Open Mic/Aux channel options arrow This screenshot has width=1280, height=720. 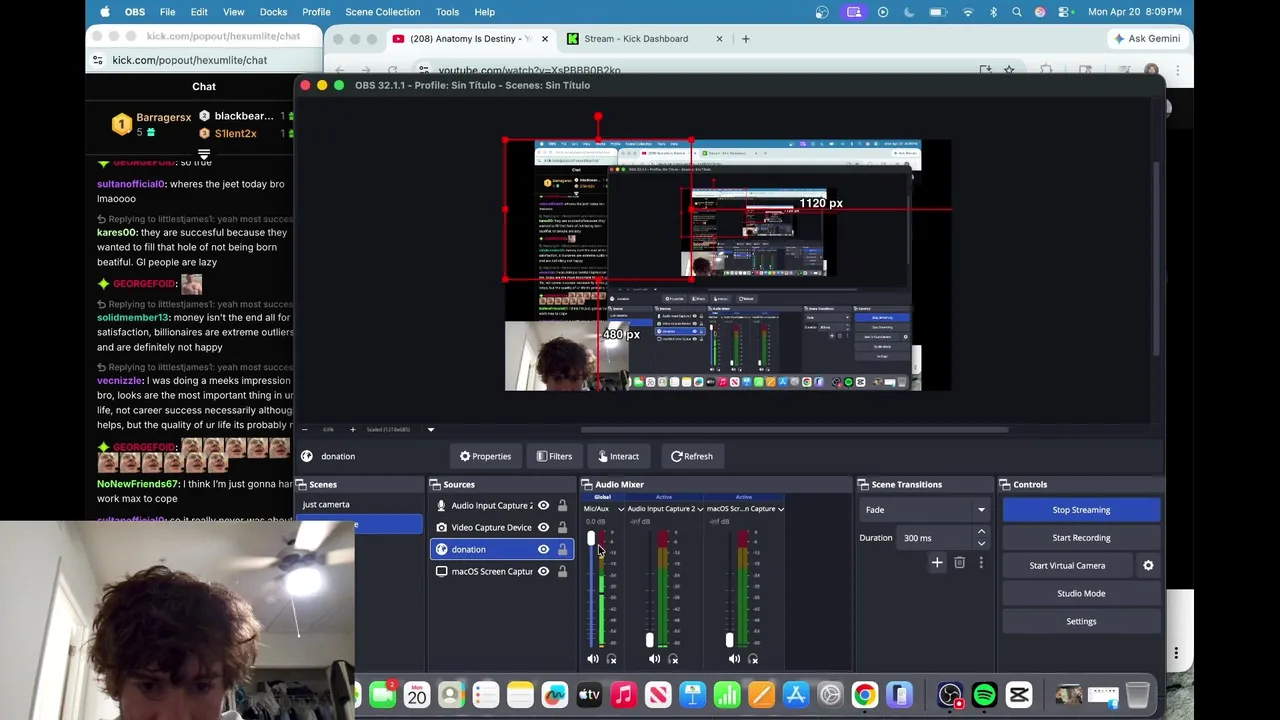[x=620, y=509]
